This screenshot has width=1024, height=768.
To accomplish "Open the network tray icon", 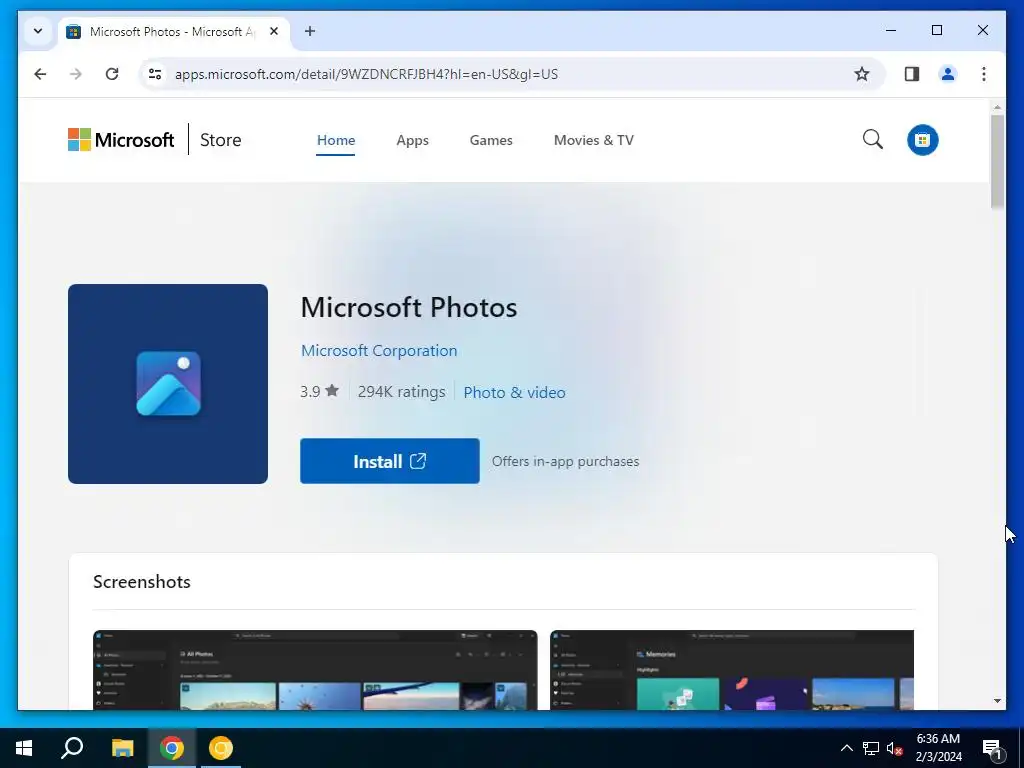I will click(x=871, y=748).
